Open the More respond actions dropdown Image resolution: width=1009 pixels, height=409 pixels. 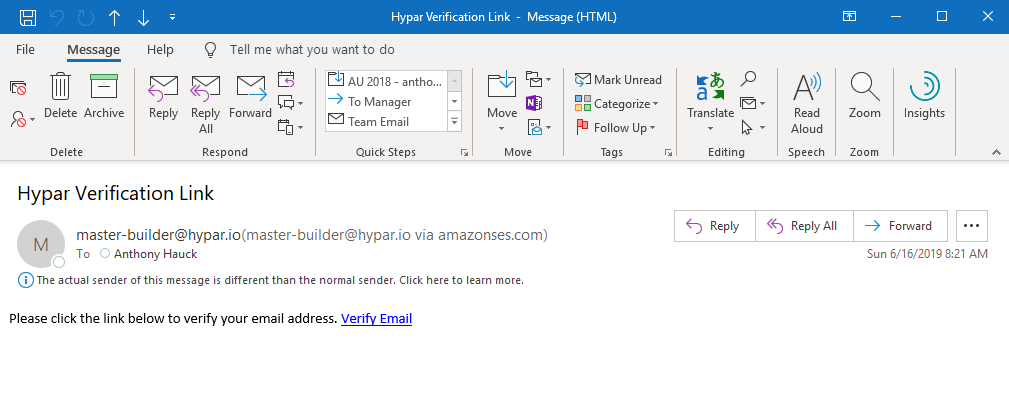pyautogui.click(x=290, y=127)
